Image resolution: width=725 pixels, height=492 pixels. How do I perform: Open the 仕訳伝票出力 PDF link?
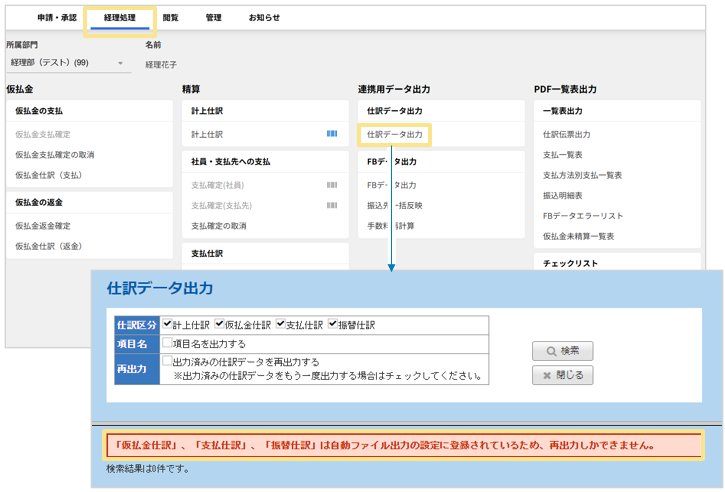[566, 134]
